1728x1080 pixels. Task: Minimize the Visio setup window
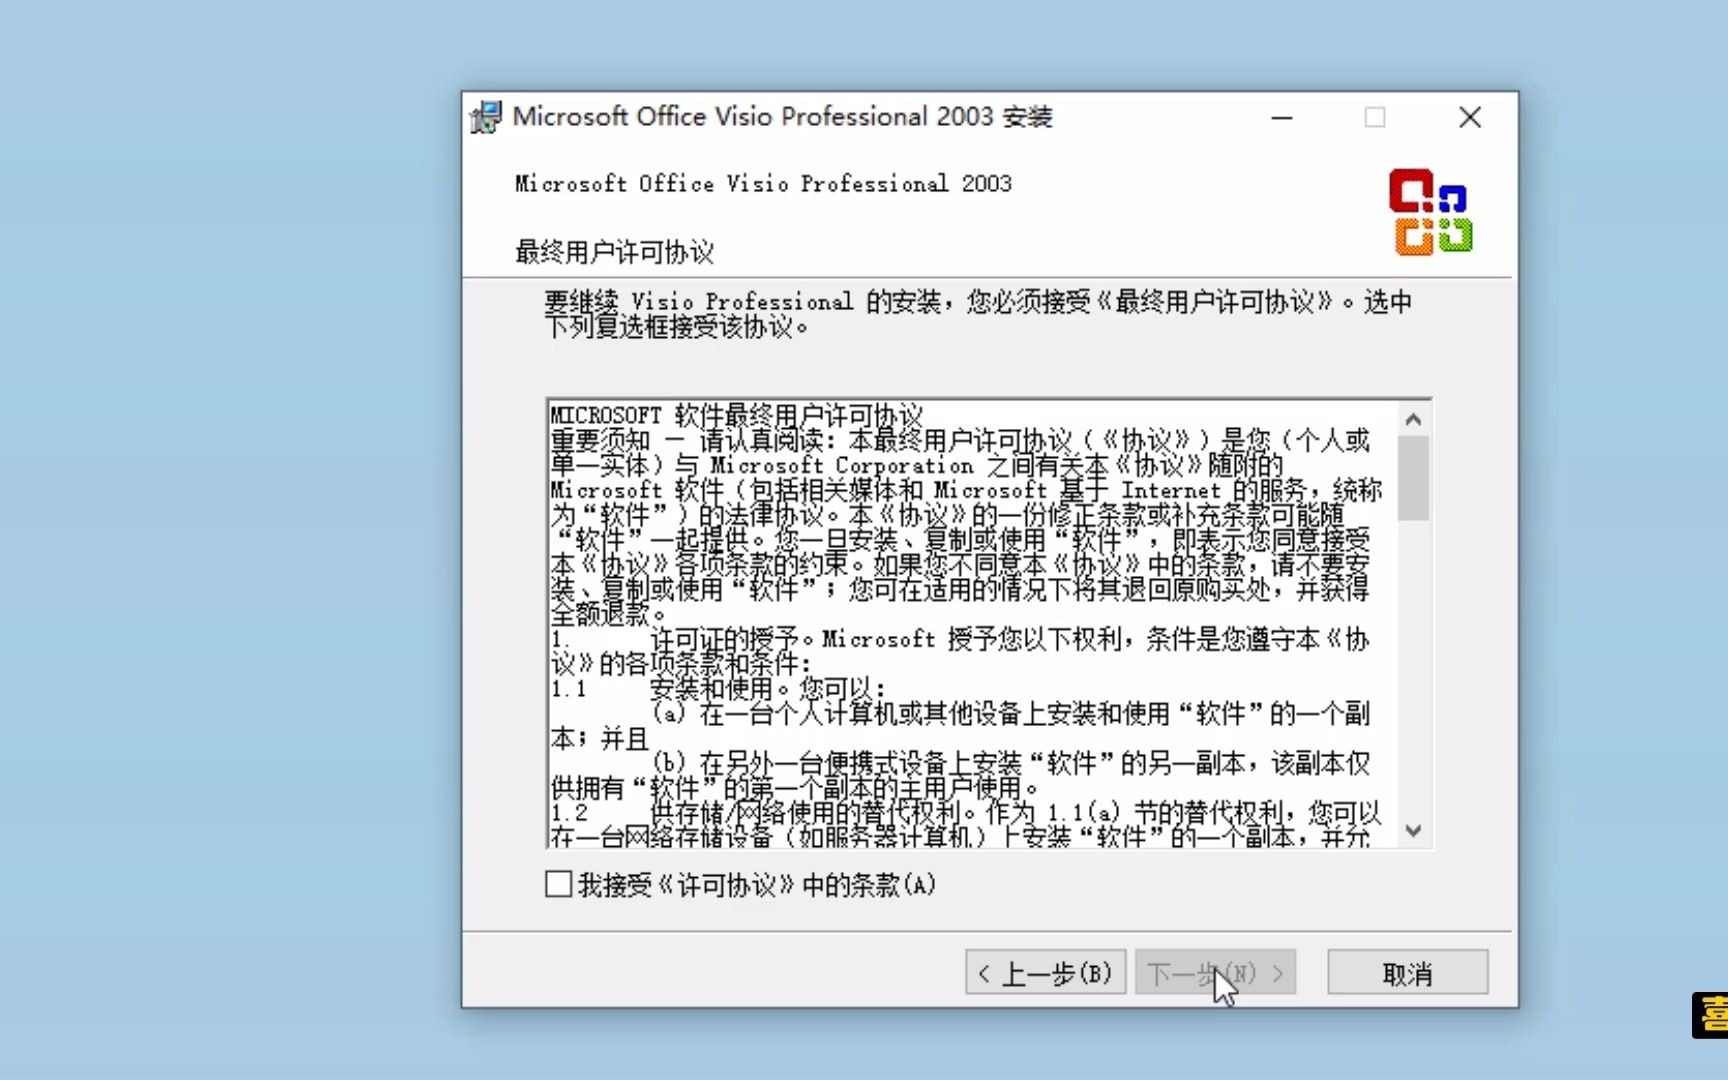(x=1282, y=118)
